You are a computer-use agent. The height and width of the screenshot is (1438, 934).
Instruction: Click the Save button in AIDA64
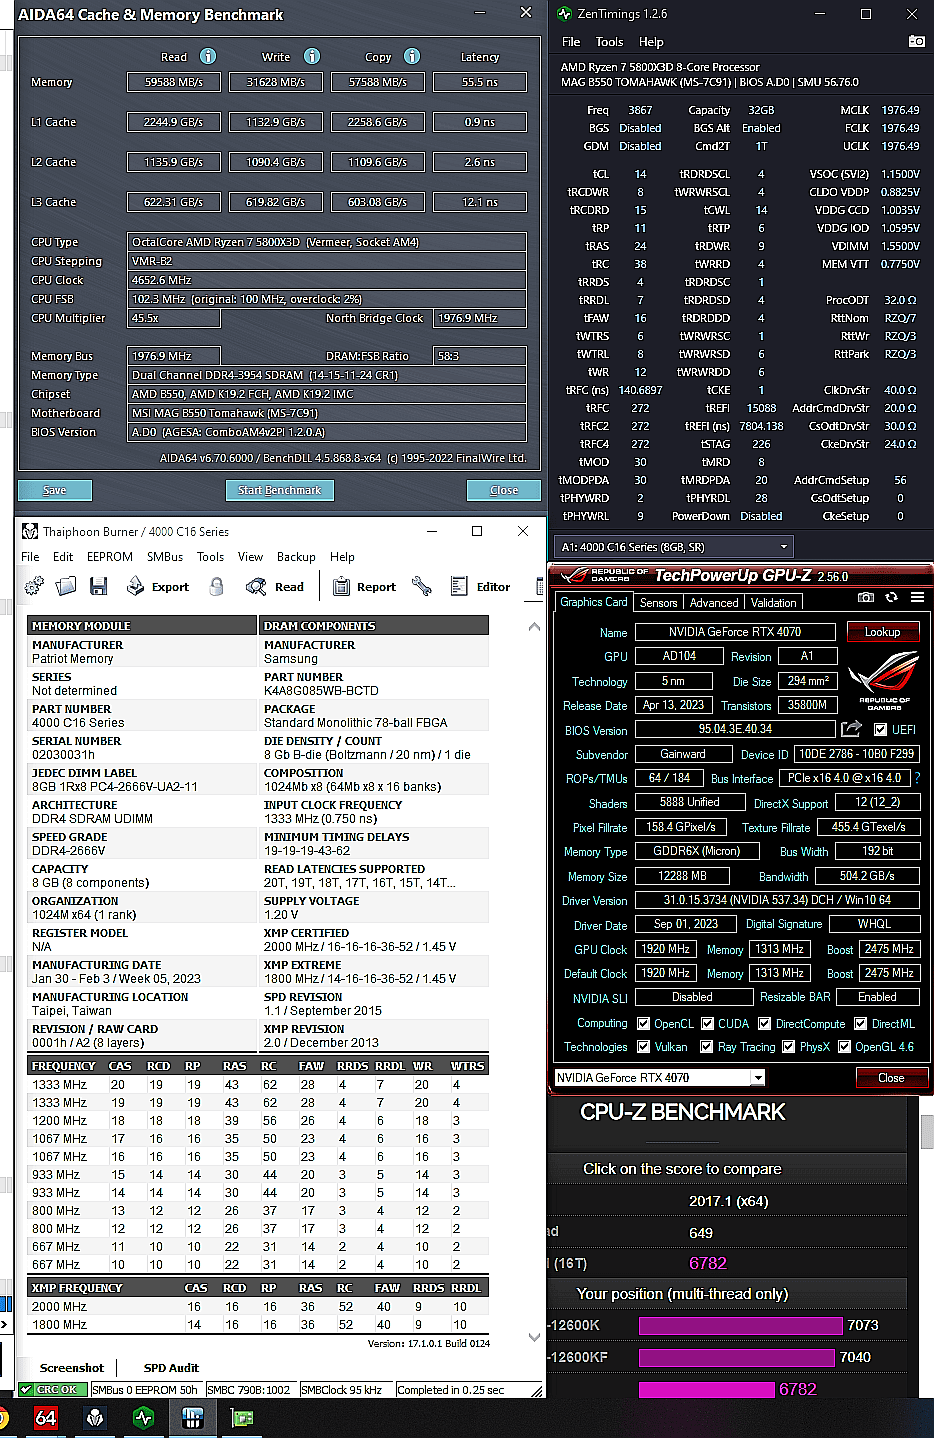[x=55, y=490]
